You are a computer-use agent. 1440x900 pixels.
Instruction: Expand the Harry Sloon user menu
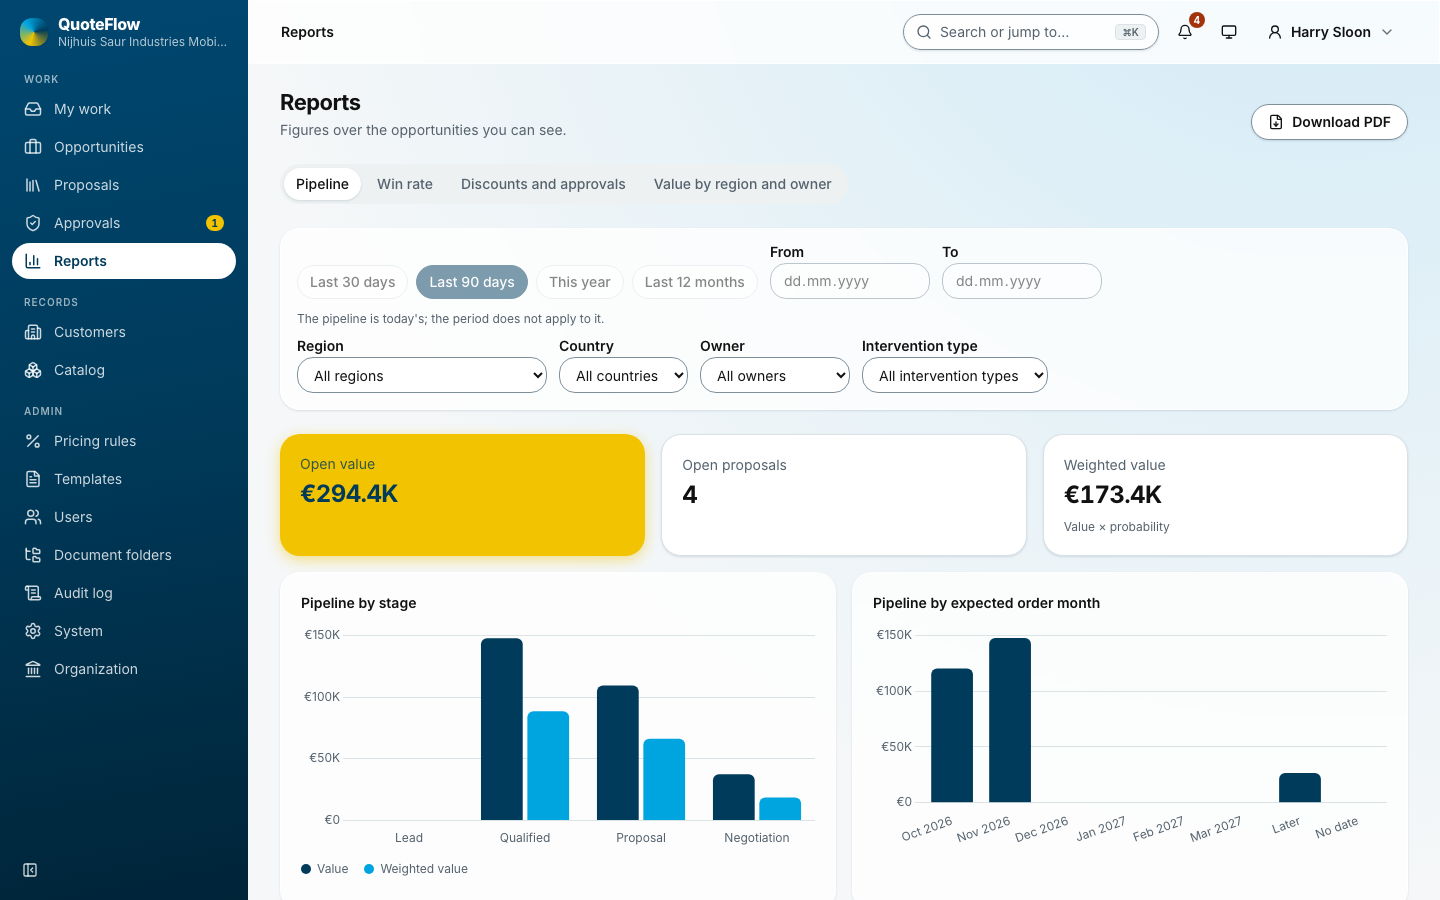pyautogui.click(x=1330, y=32)
